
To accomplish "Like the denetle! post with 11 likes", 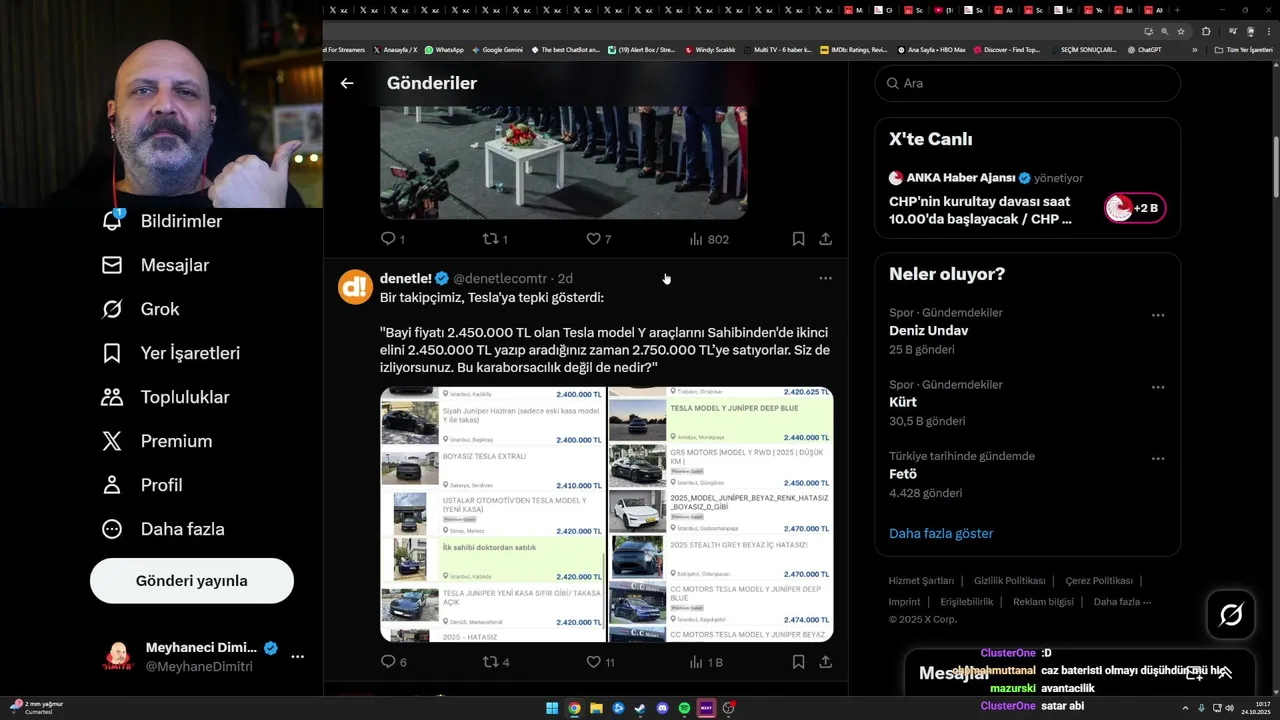I will pyautogui.click(x=600, y=662).
